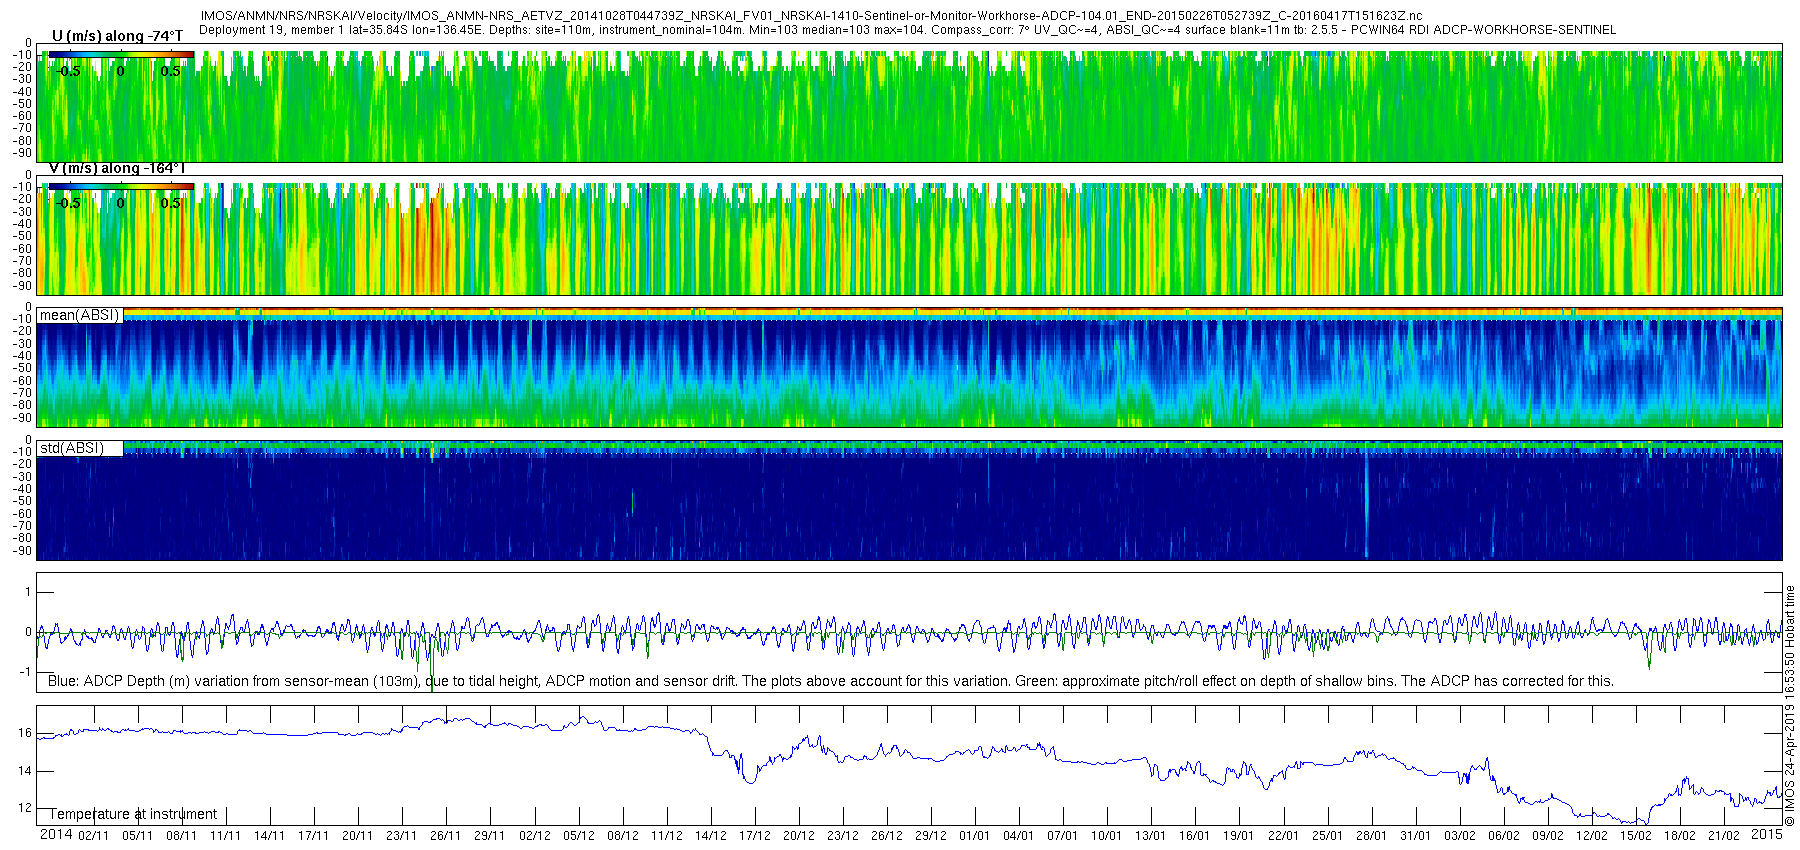The image size is (1800, 850).
Task: Click the '14/12' date tick
Action: point(710,836)
